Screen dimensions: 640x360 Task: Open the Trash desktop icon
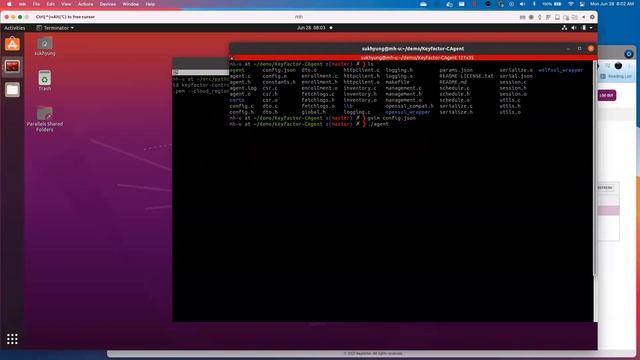click(x=44, y=81)
